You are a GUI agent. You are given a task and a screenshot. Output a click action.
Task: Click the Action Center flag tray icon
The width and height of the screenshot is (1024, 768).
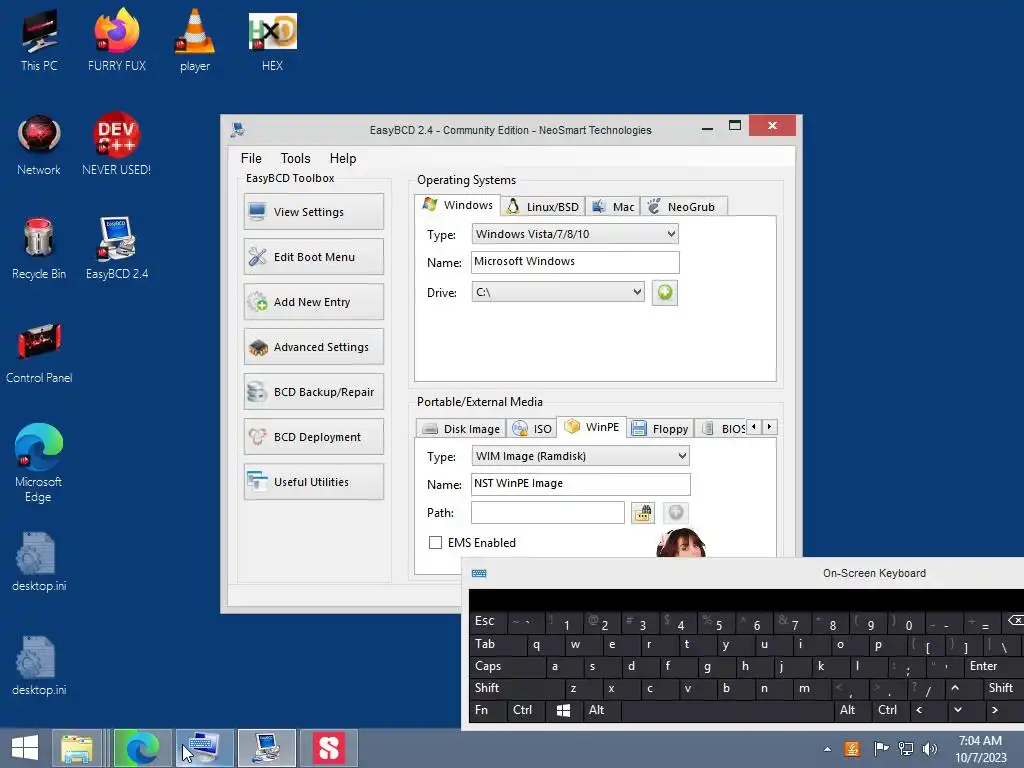[x=881, y=749]
